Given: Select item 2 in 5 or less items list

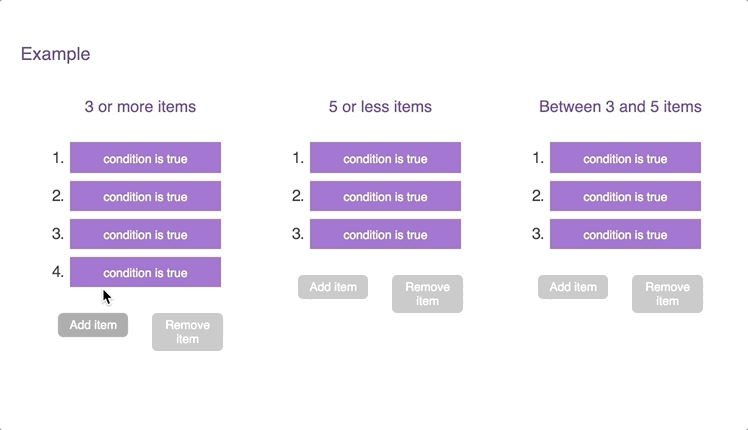Looking at the screenshot, I should (385, 196).
